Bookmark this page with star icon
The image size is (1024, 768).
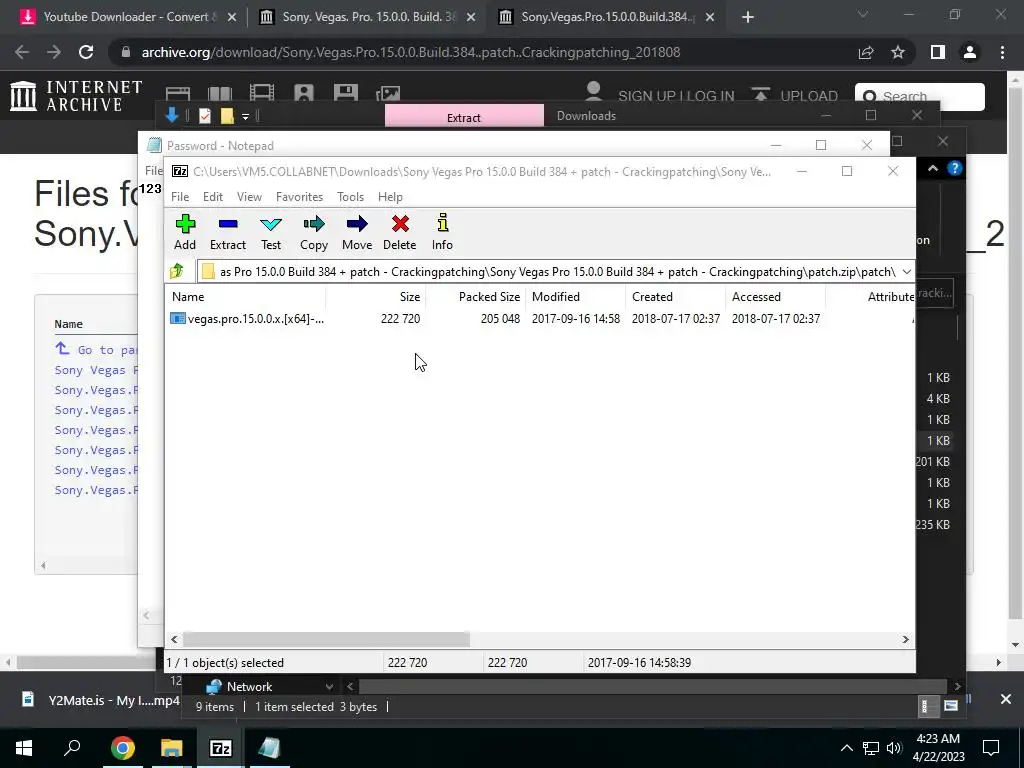pyautogui.click(x=898, y=52)
